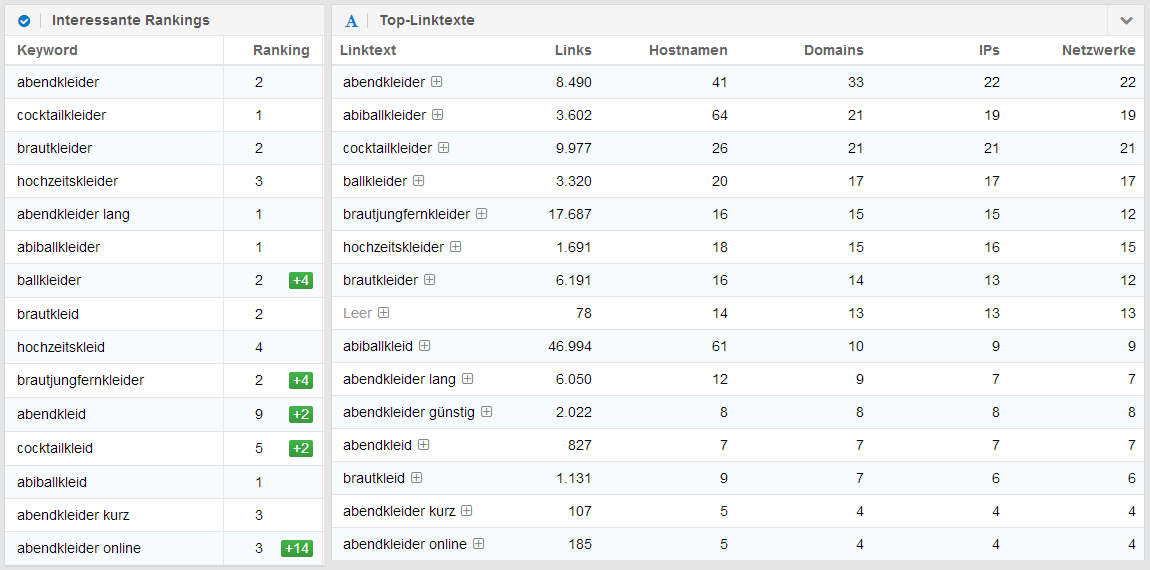Image resolution: width=1150 pixels, height=570 pixels.
Task: Expand the abendkleider linktext row
Action: pos(436,82)
